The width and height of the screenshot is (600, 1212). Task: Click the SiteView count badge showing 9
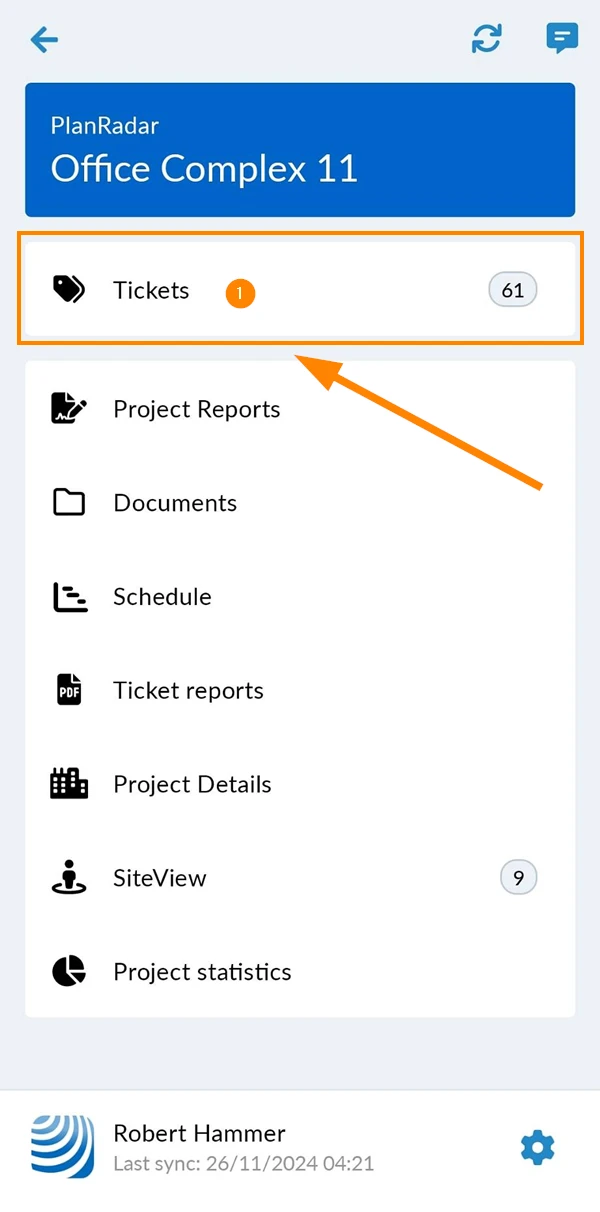point(518,878)
